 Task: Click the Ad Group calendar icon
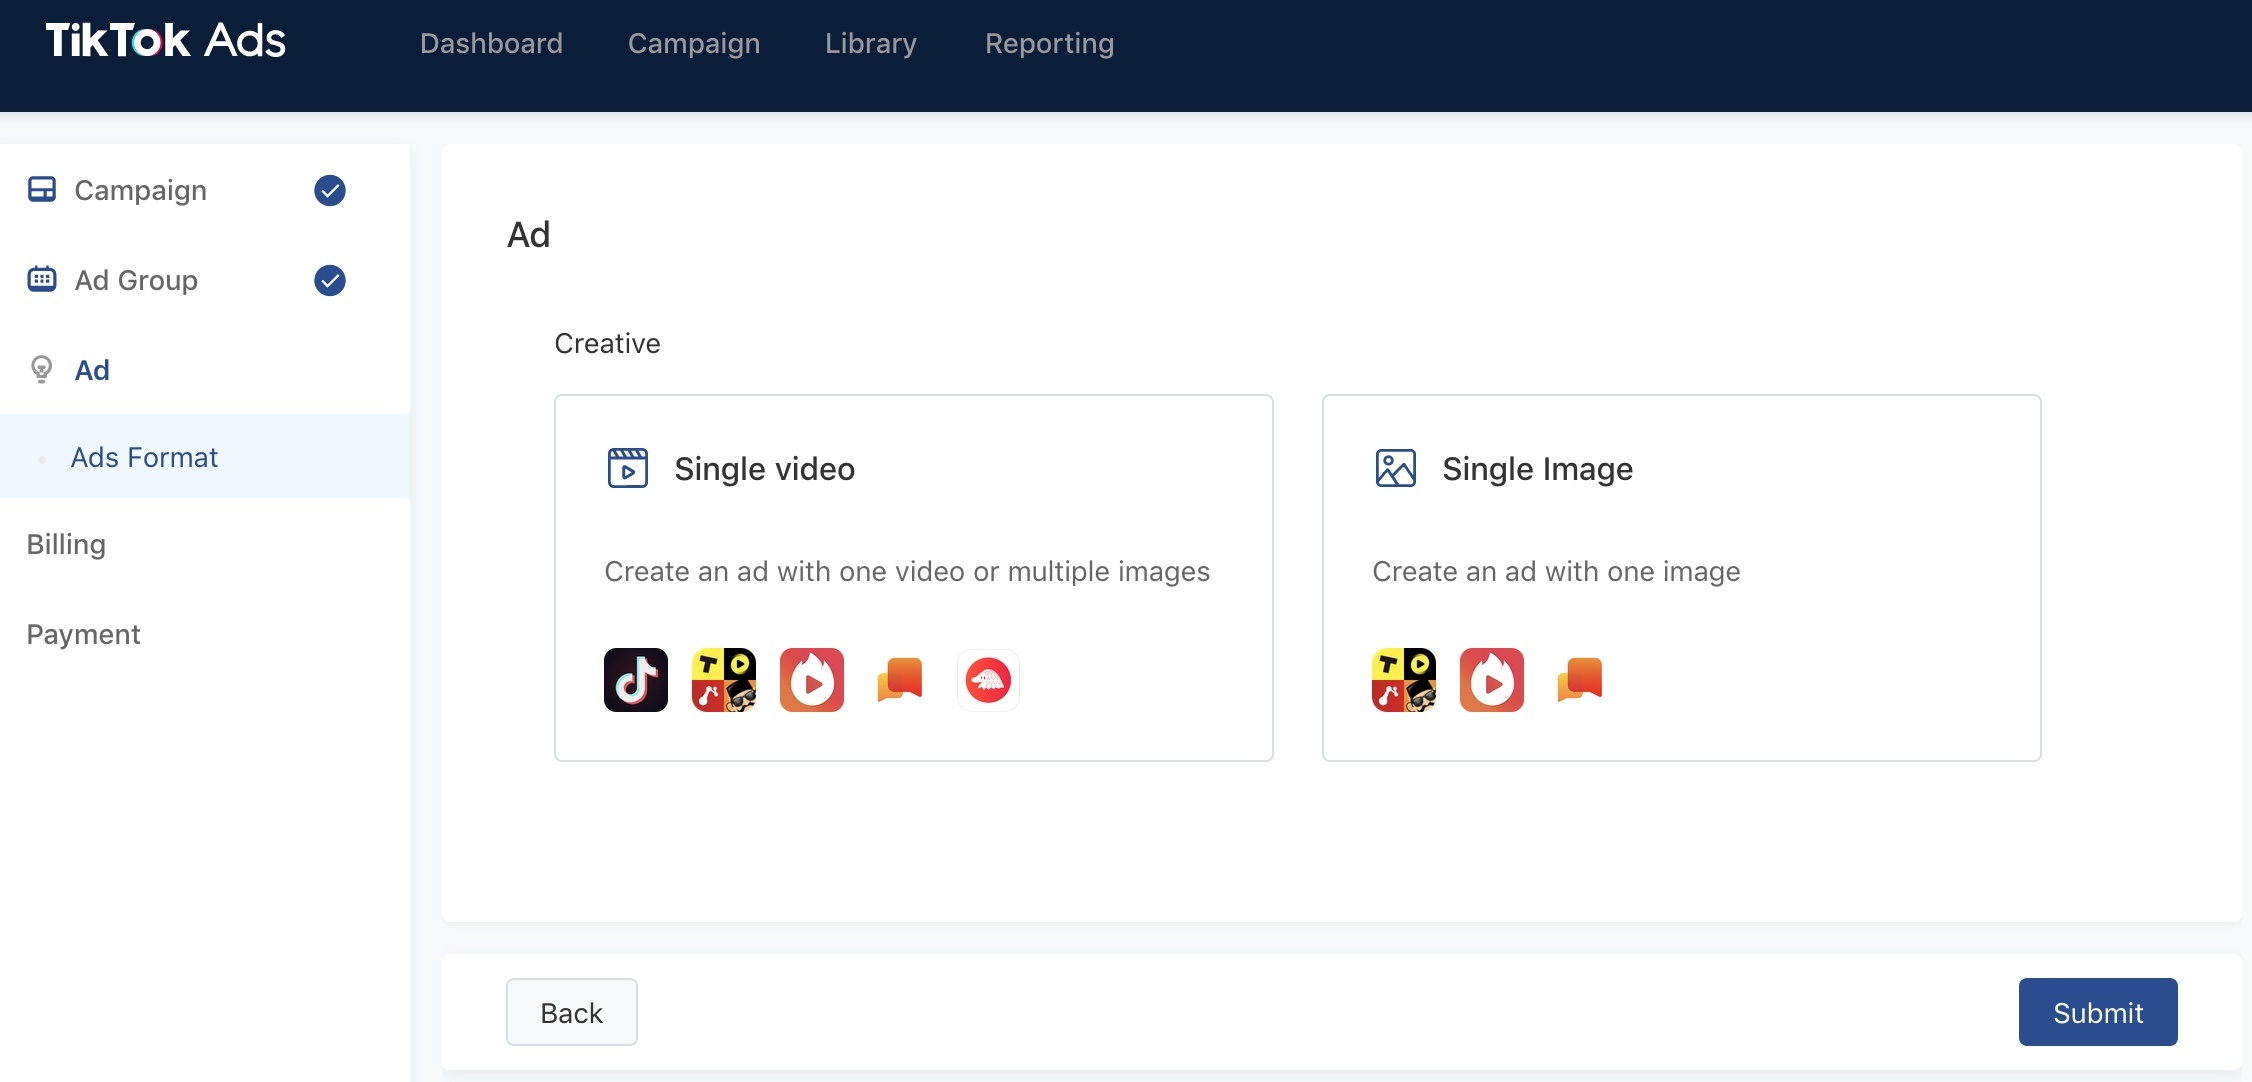[x=42, y=279]
